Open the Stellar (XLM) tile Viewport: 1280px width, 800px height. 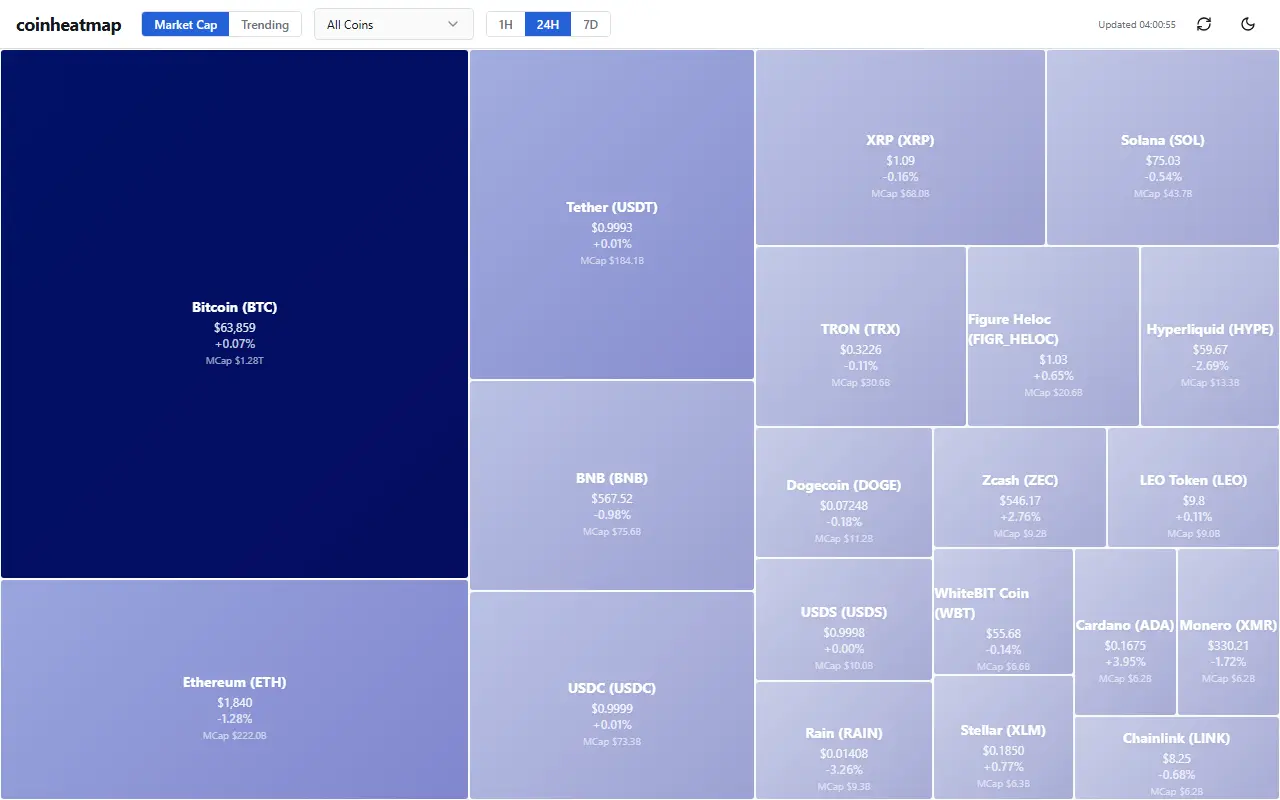coord(1003,737)
